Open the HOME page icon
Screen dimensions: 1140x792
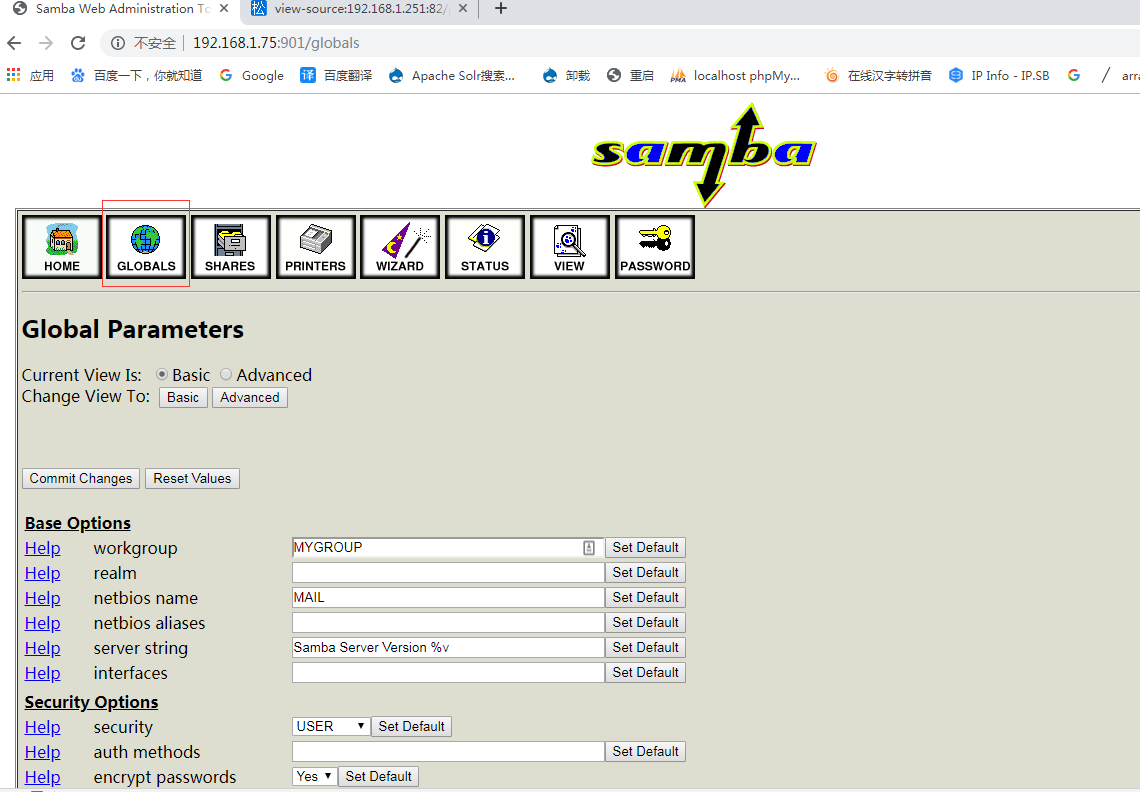(62, 247)
